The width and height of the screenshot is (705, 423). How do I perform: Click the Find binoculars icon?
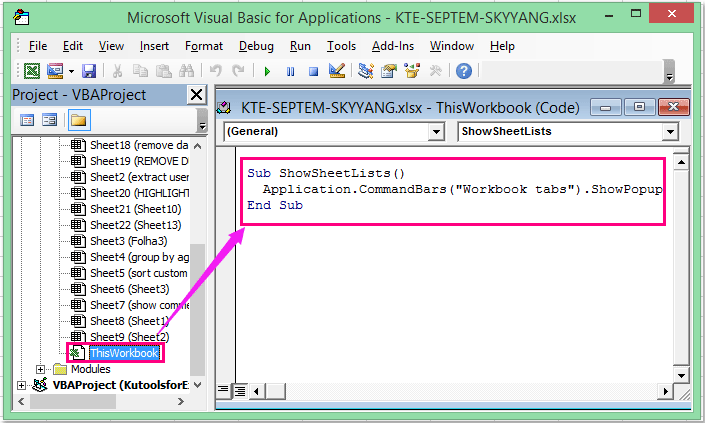[186, 71]
